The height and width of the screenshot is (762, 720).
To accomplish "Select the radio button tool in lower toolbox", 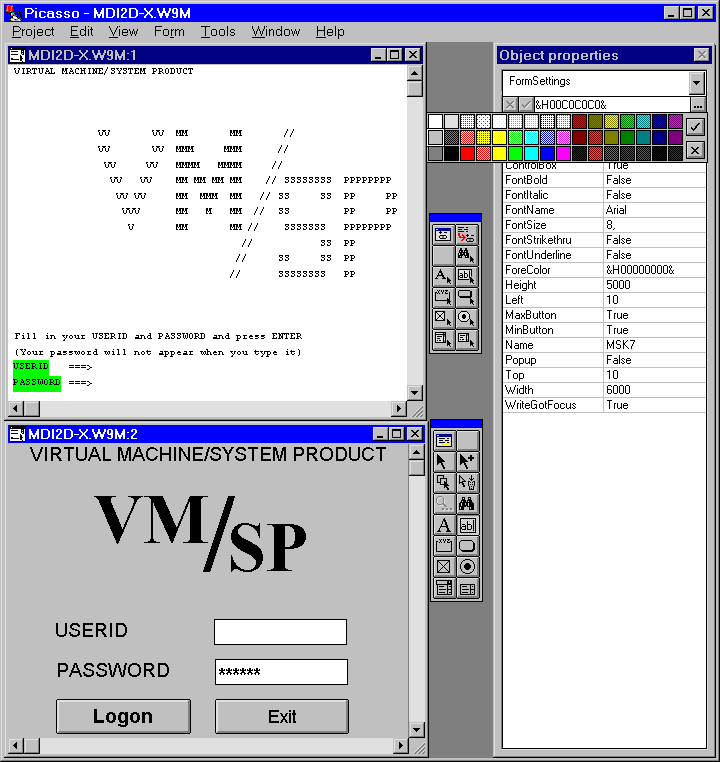I will tap(467, 567).
